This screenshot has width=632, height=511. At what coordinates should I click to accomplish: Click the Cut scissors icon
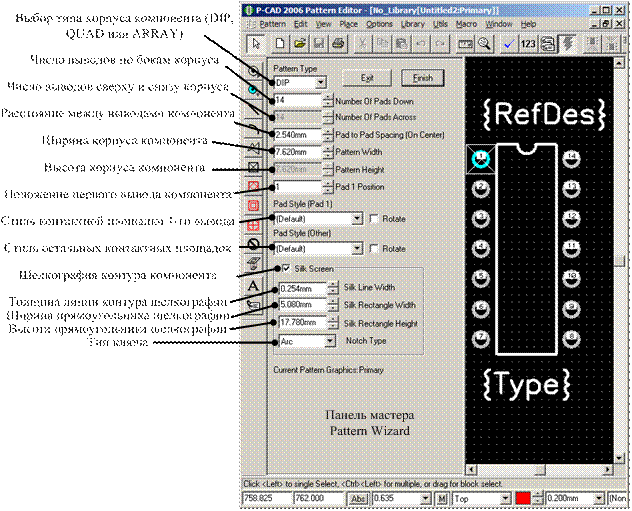[x=362, y=43]
